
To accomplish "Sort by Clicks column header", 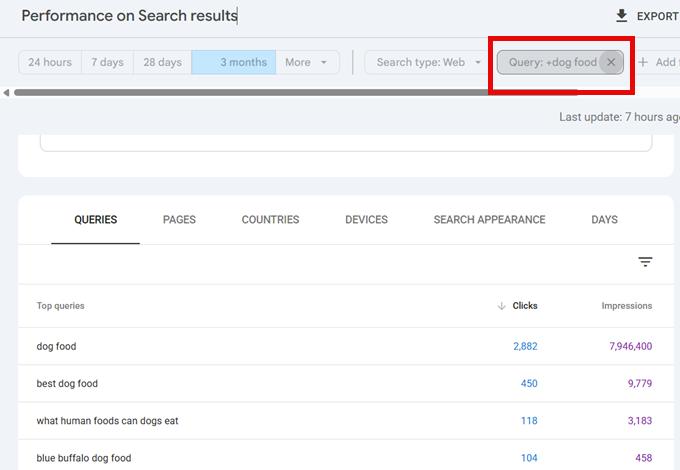I will [x=525, y=306].
